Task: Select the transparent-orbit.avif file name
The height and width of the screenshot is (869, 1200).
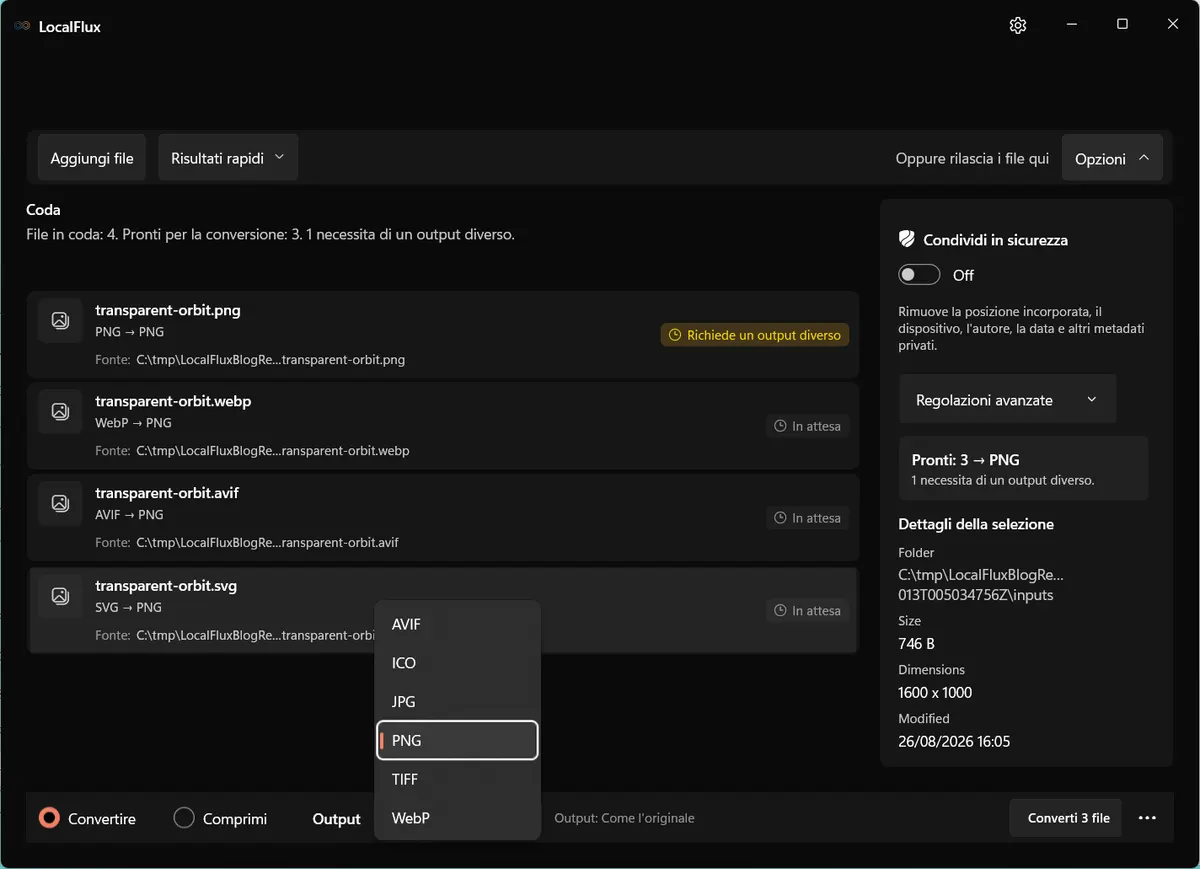Action: click(167, 493)
